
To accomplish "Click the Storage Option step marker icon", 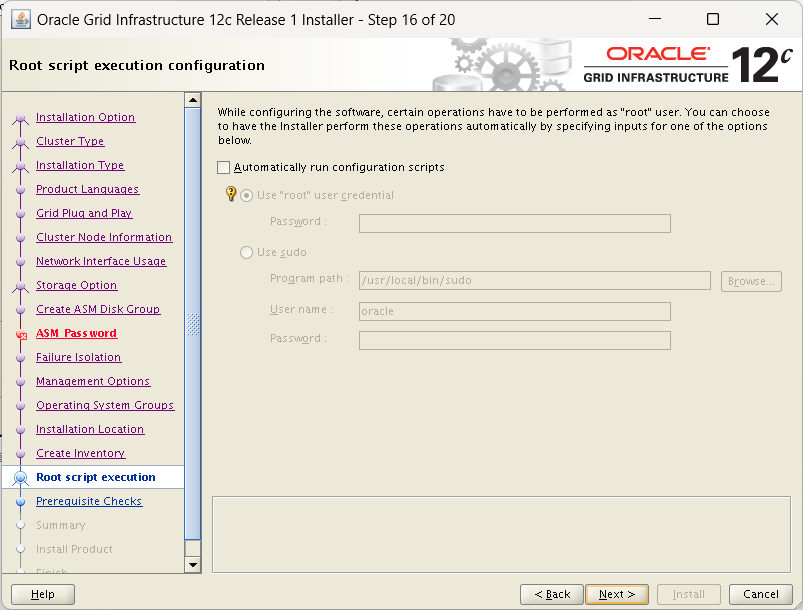I will [20, 287].
